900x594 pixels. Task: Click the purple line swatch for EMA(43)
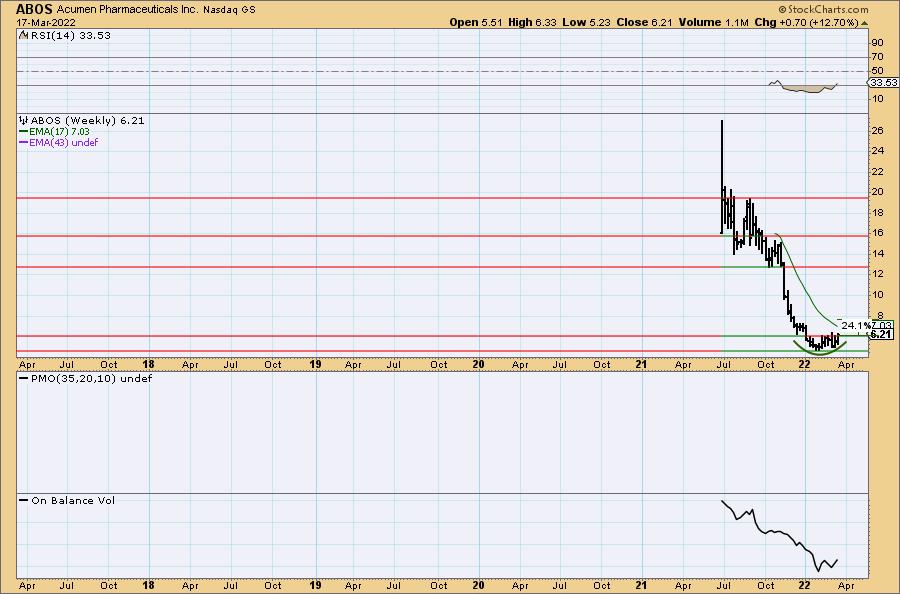coord(24,142)
